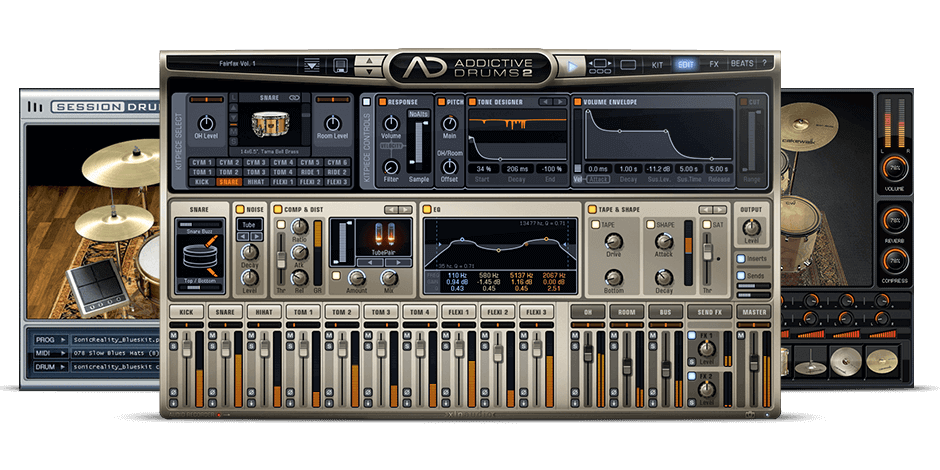Click the window layout selector icon
940x470 pixels.
click(601, 66)
